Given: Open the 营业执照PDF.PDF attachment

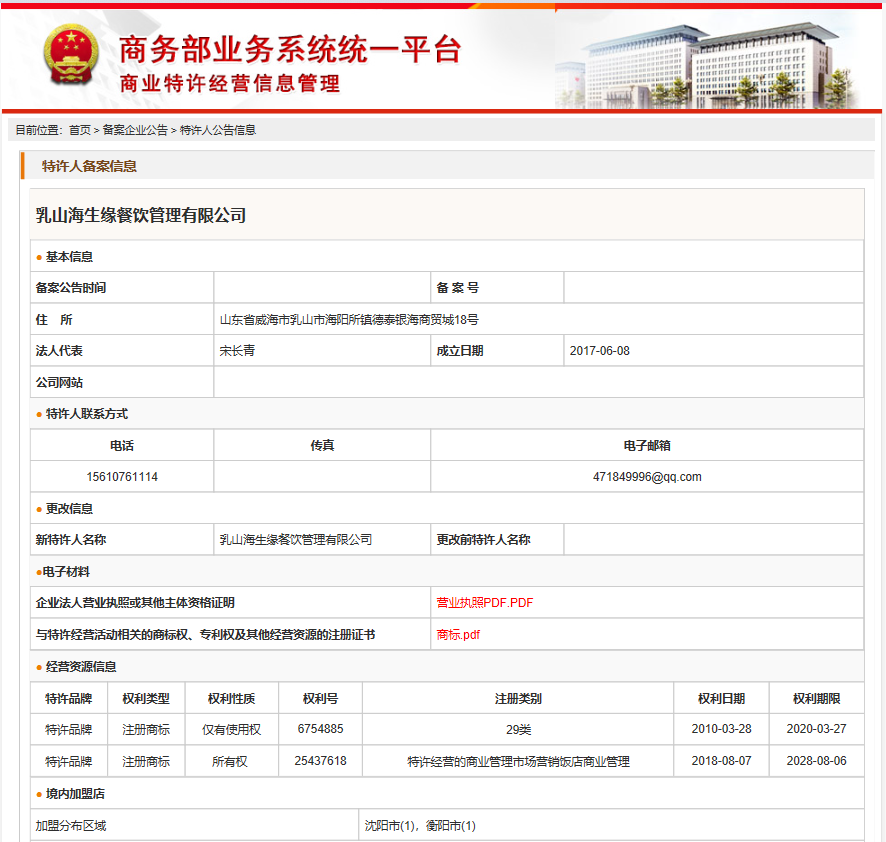Looking at the screenshot, I should click(484, 603).
